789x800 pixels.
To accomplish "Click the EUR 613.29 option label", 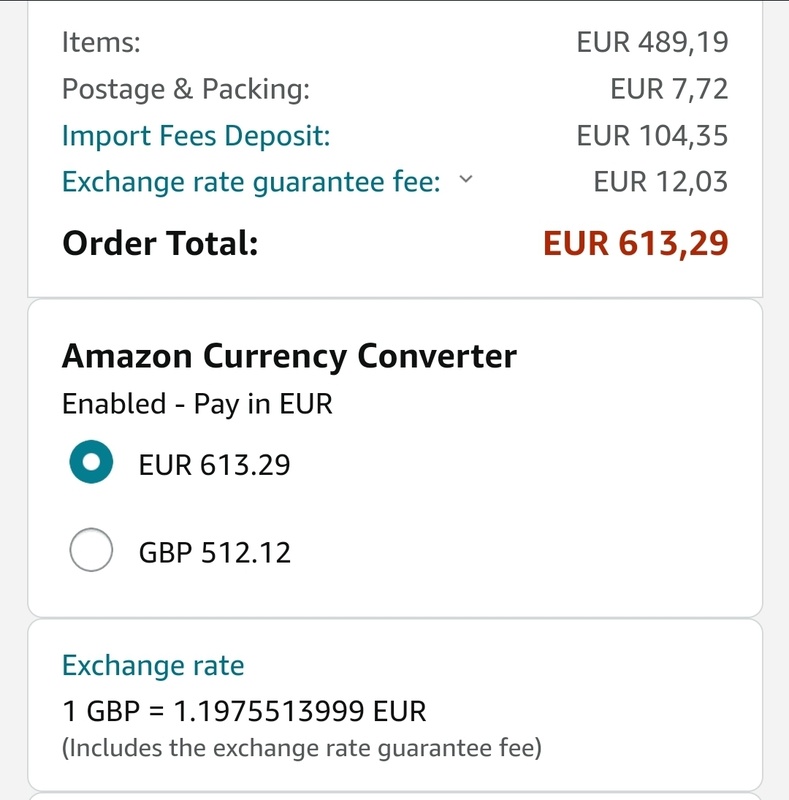I will 214,465.
